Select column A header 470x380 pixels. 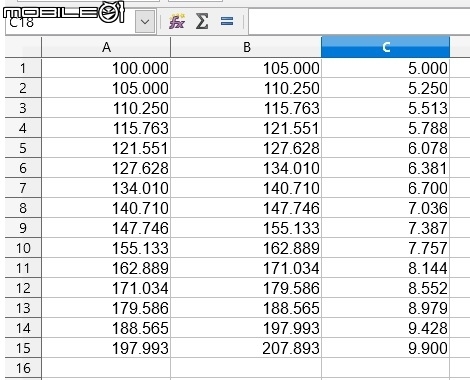coord(106,47)
